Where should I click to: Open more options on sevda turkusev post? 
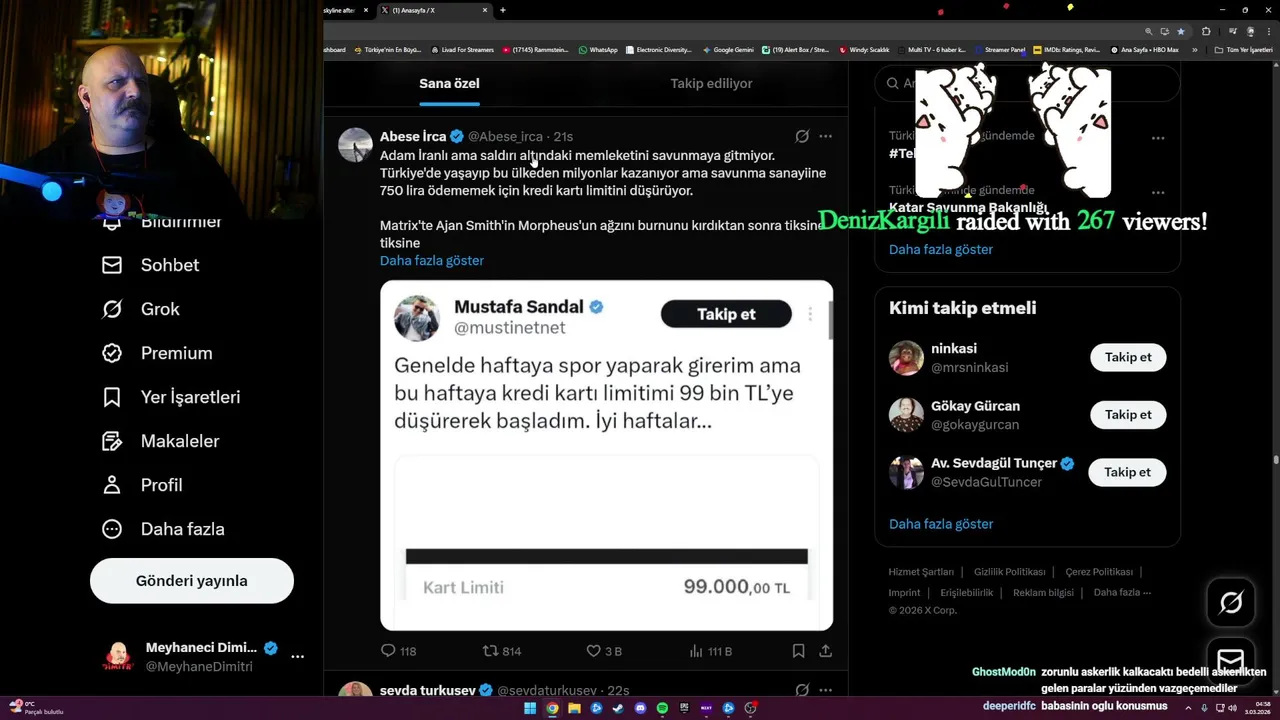825,690
